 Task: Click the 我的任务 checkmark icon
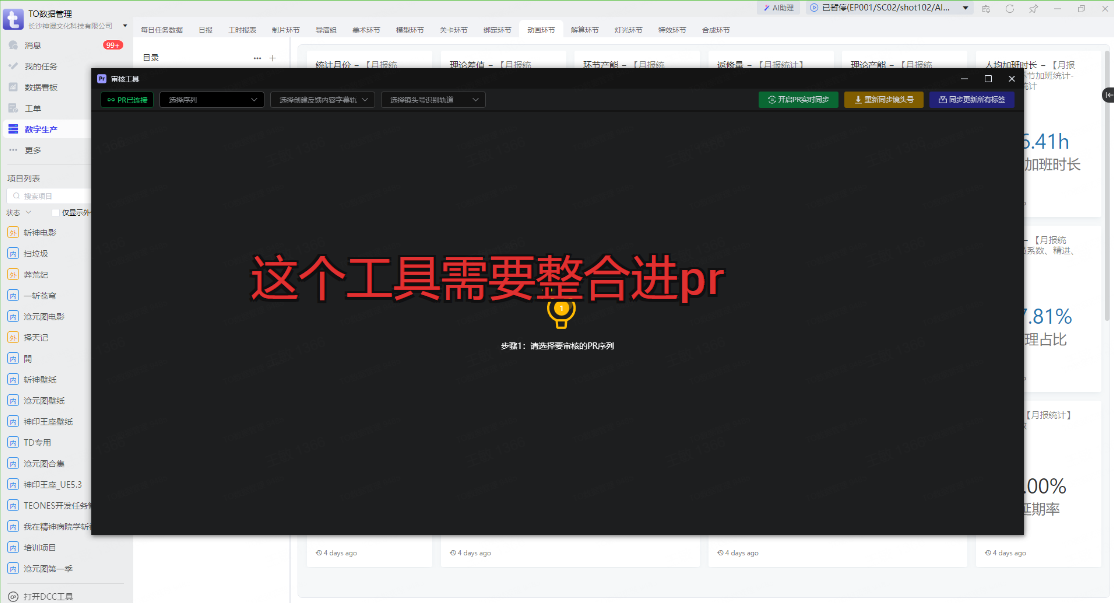(13, 66)
